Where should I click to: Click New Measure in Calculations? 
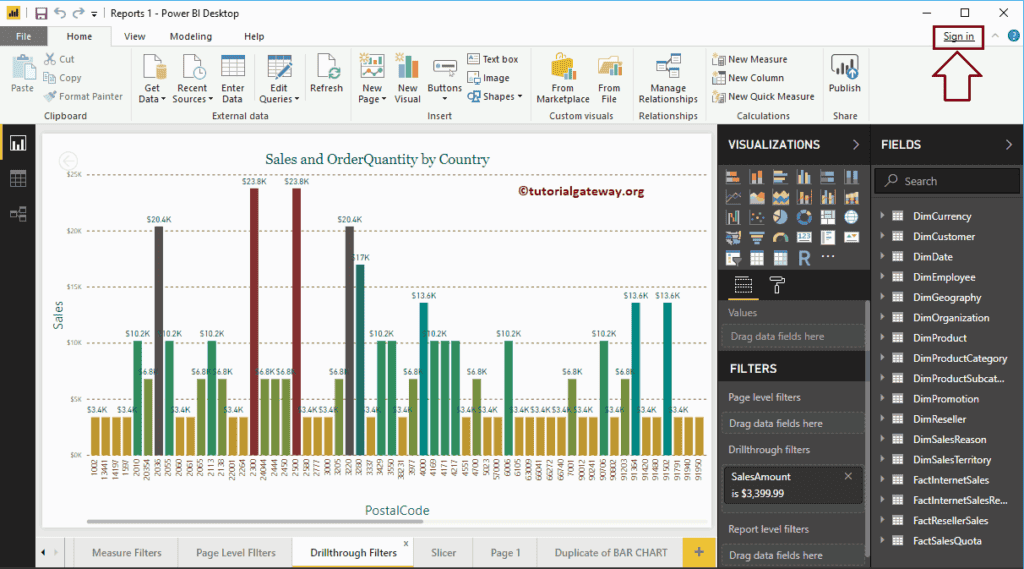[749, 59]
